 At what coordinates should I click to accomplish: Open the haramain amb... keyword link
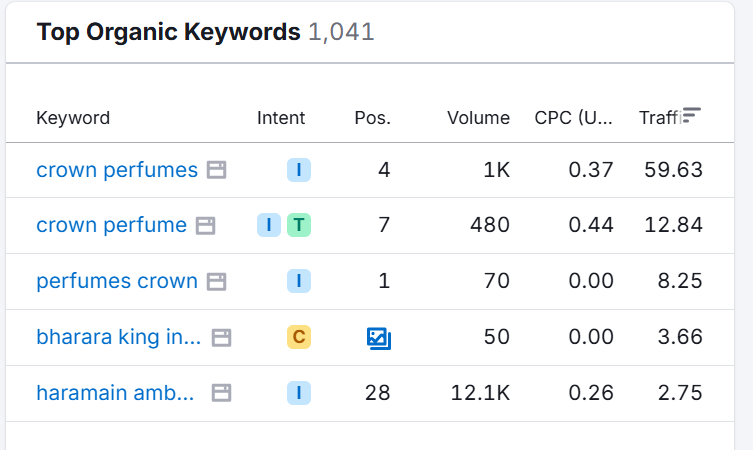(115, 393)
